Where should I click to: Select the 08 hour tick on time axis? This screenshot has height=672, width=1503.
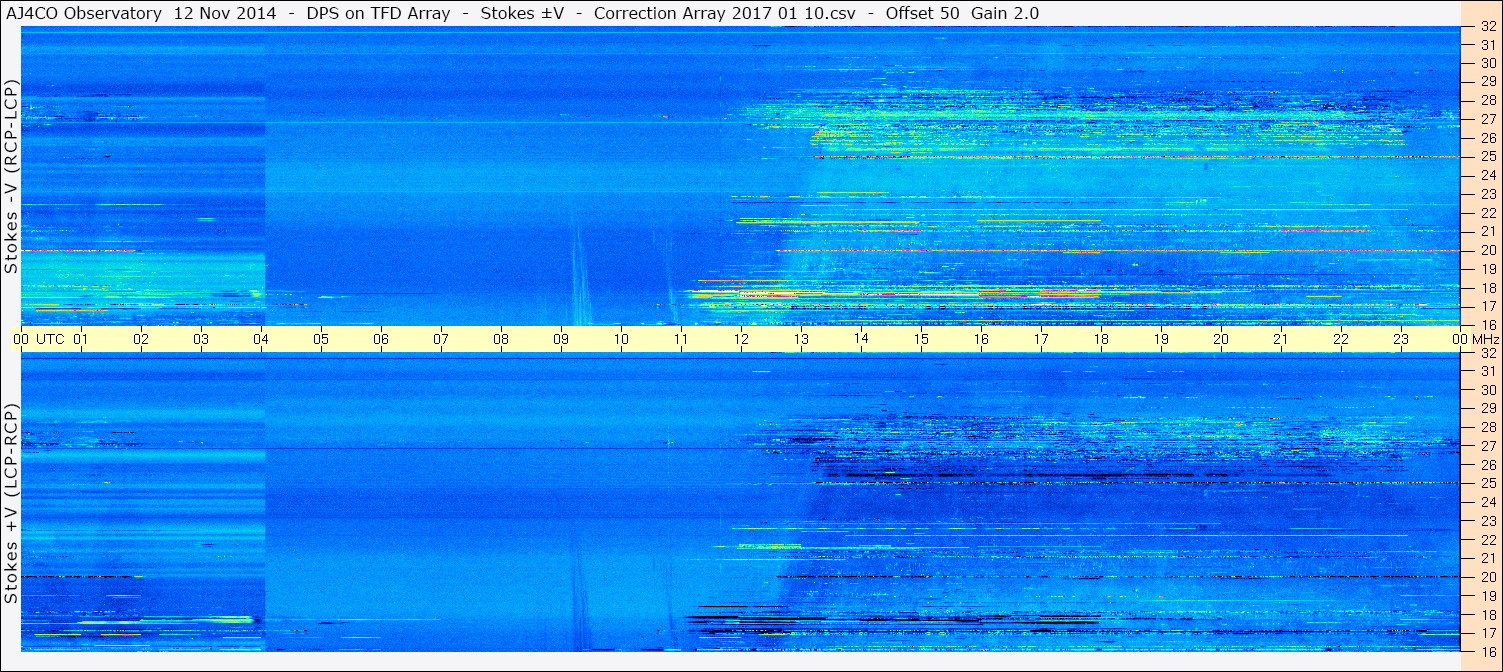click(x=501, y=339)
